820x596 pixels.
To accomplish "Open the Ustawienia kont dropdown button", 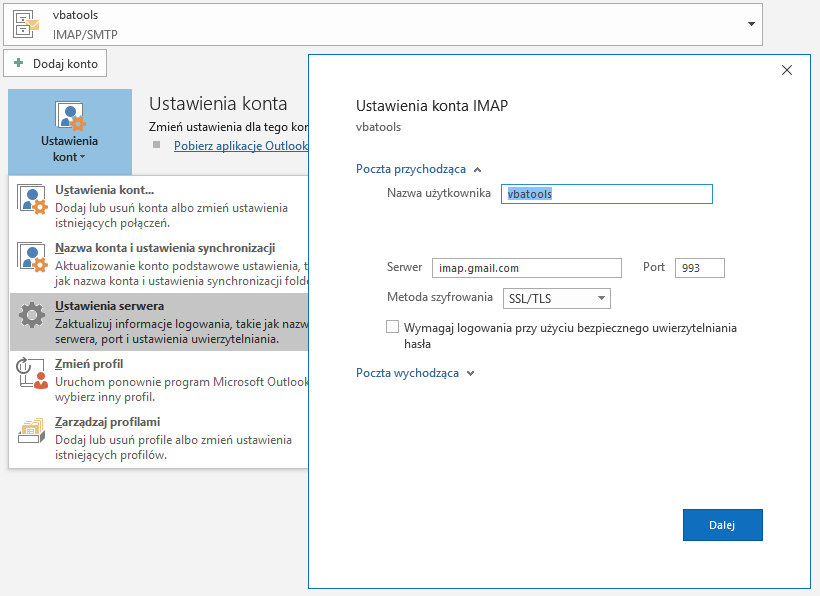I will click(70, 132).
